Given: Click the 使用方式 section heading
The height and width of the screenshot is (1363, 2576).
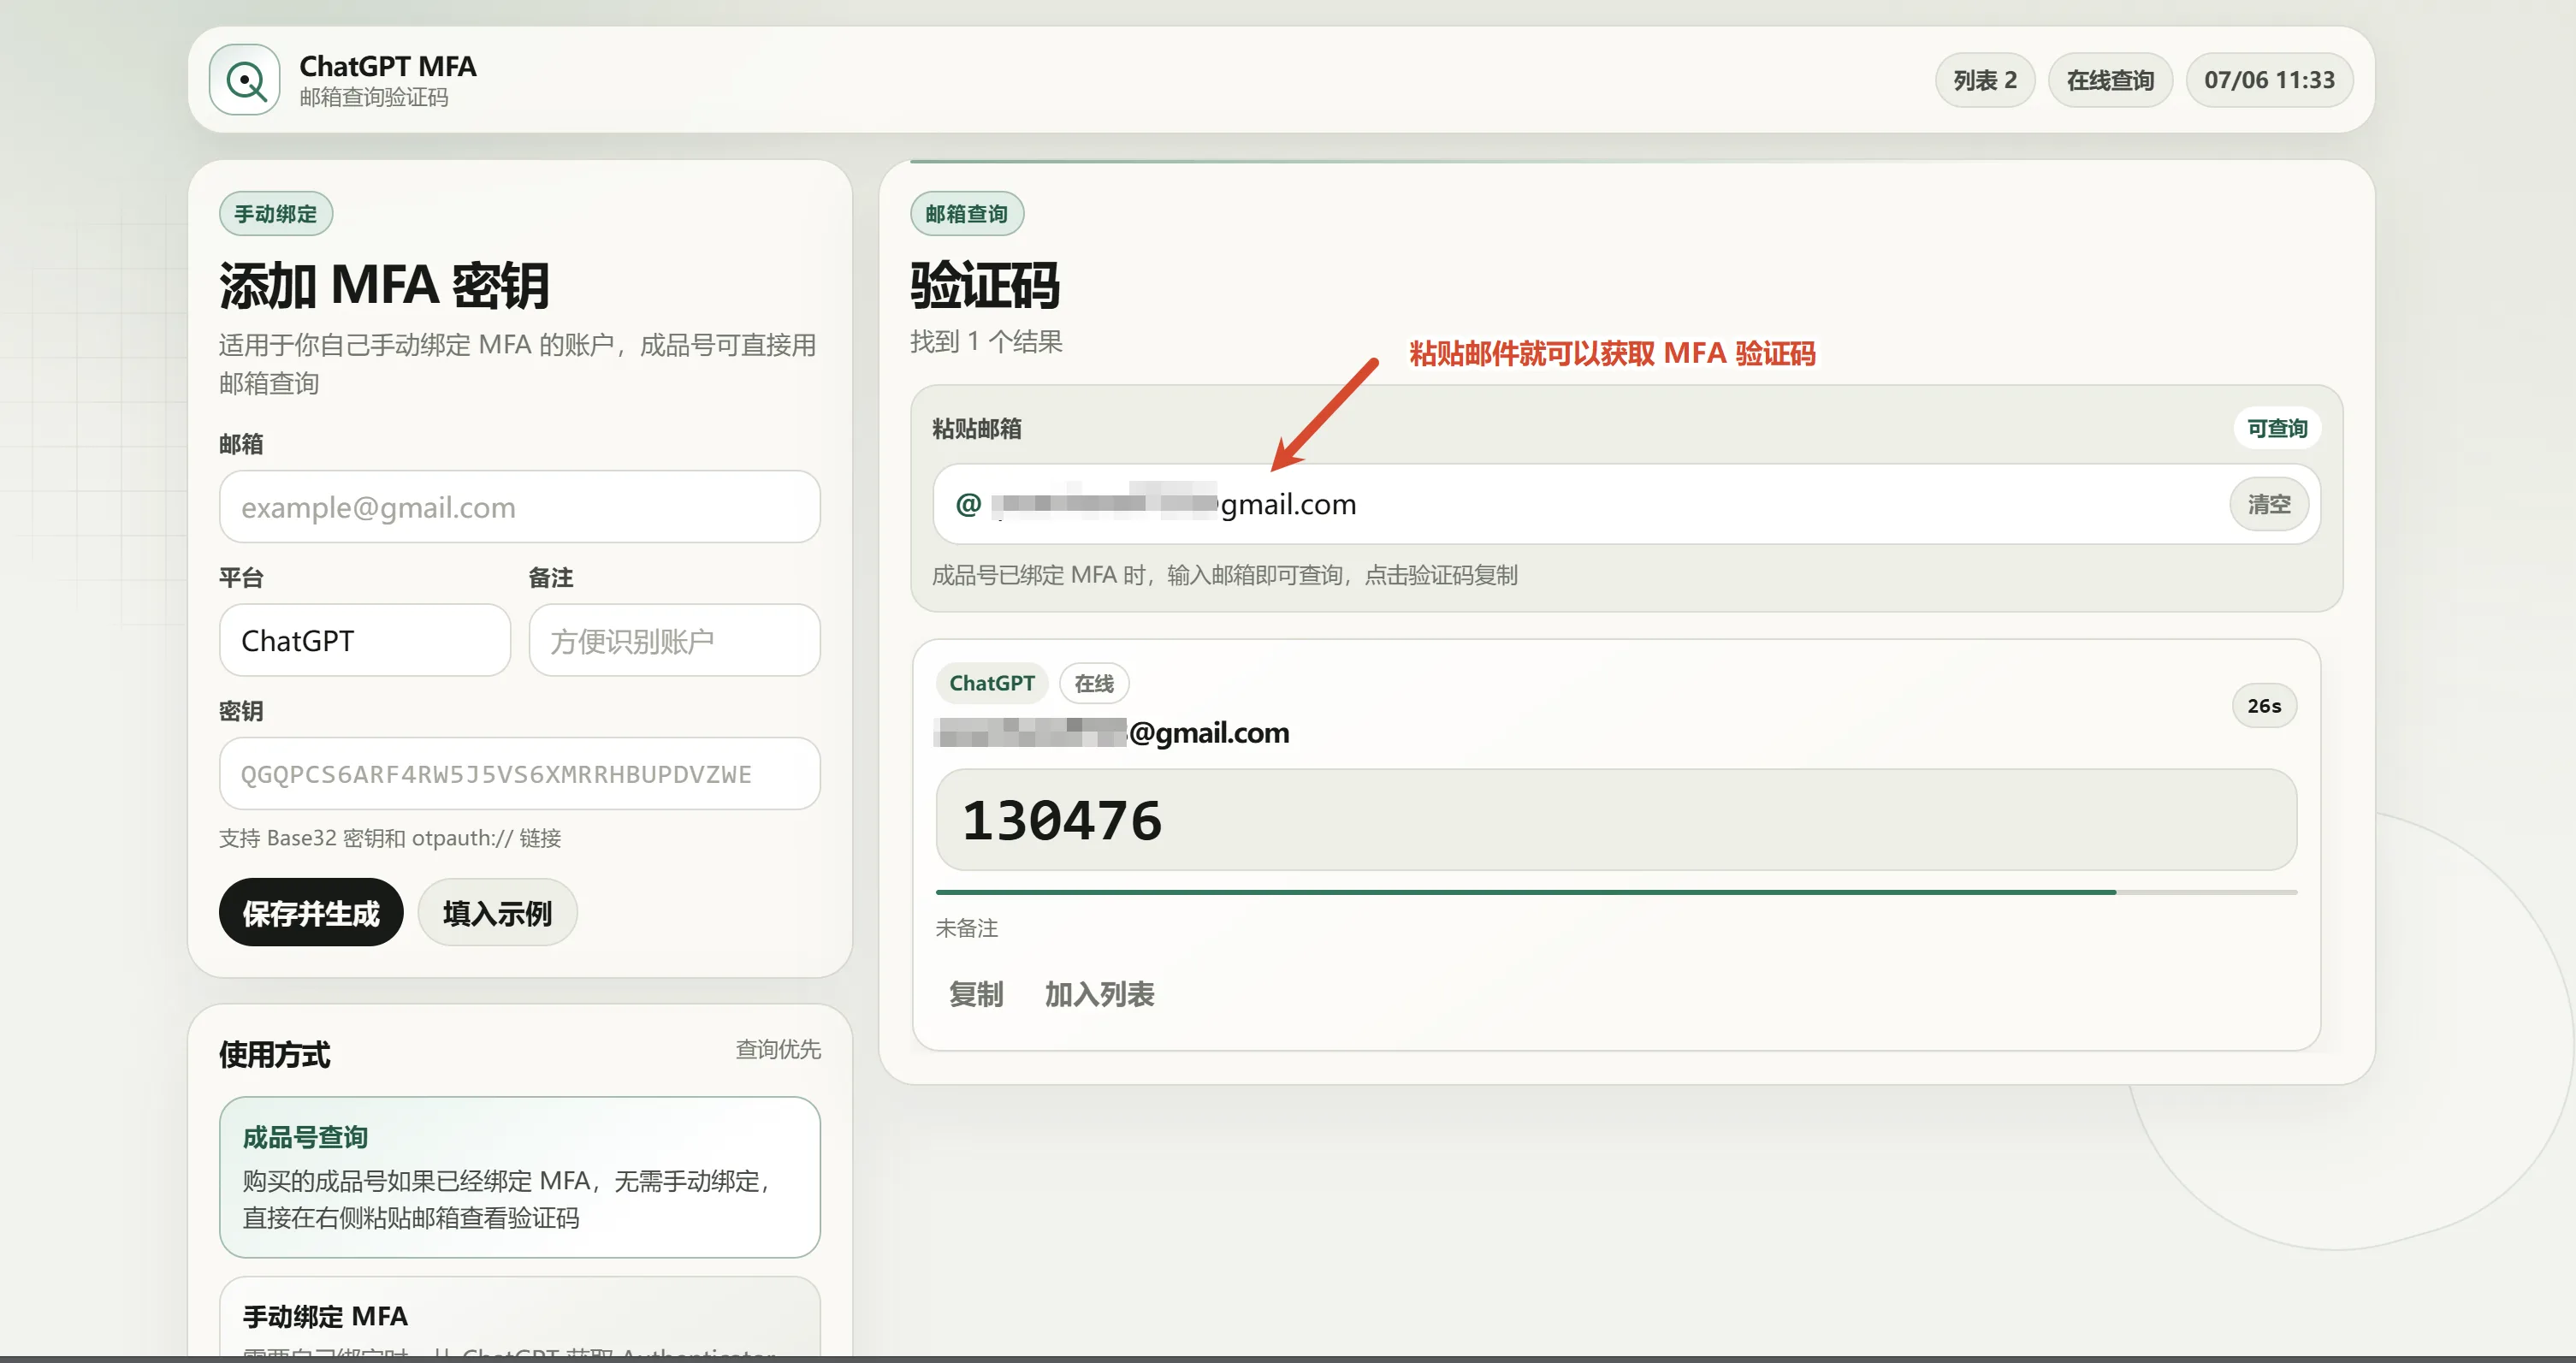Looking at the screenshot, I should pyautogui.click(x=275, y=1054).
